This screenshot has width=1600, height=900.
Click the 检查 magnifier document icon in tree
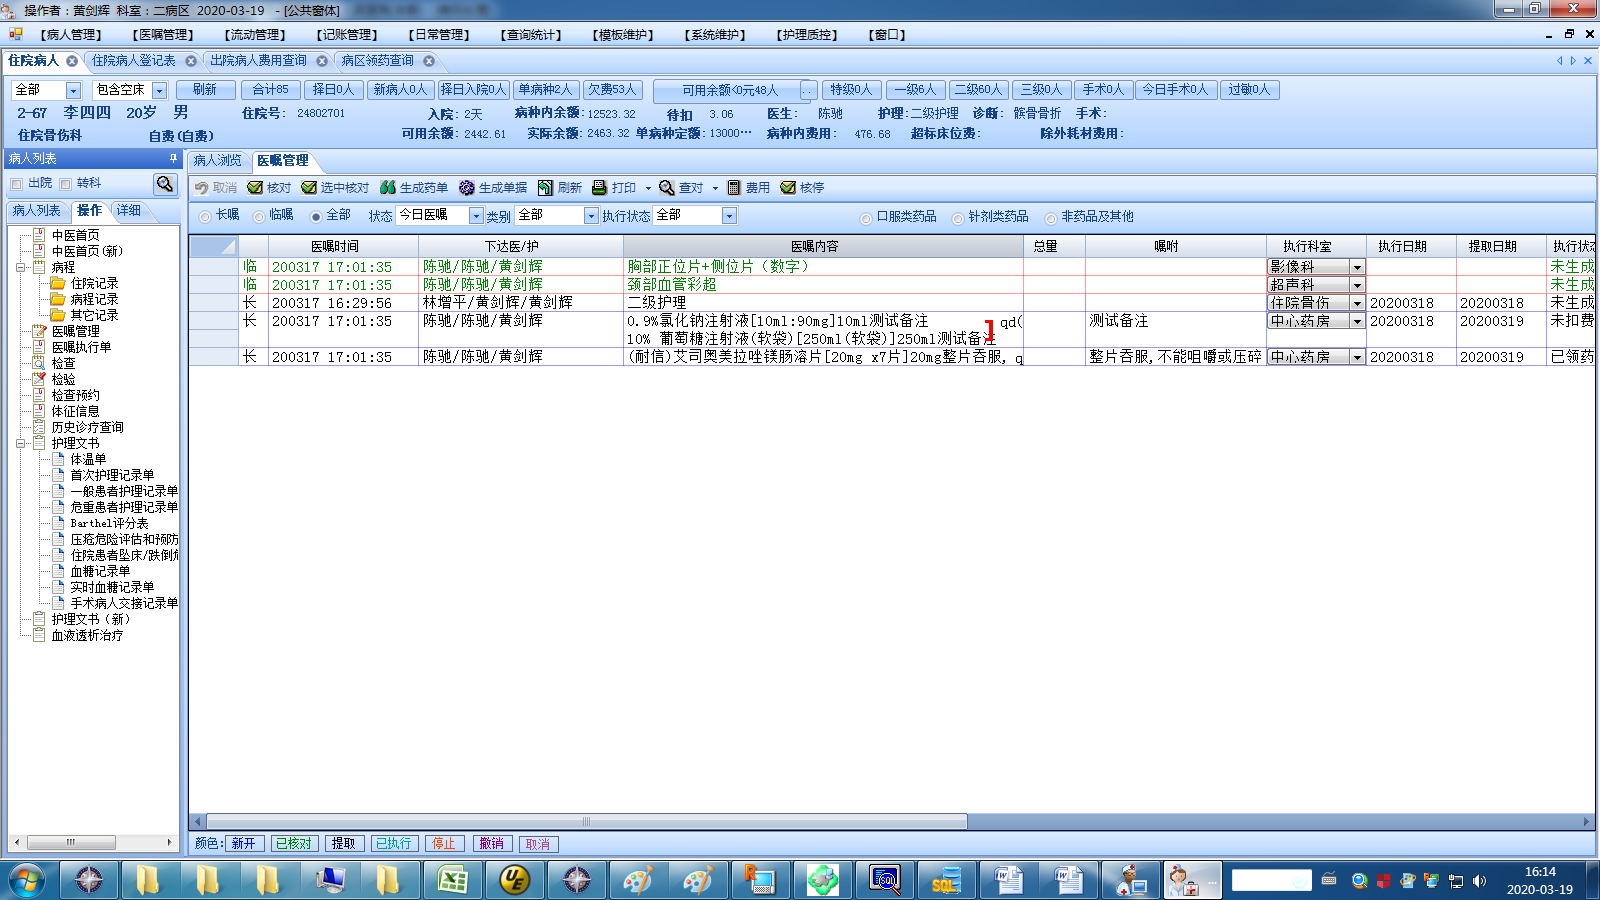39,363
